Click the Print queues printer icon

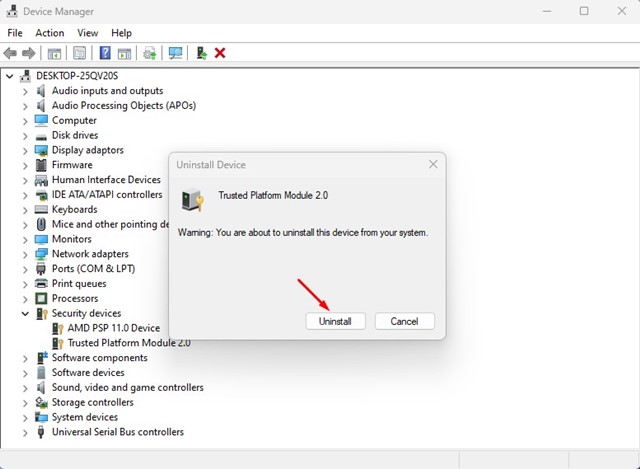point(41,283)
